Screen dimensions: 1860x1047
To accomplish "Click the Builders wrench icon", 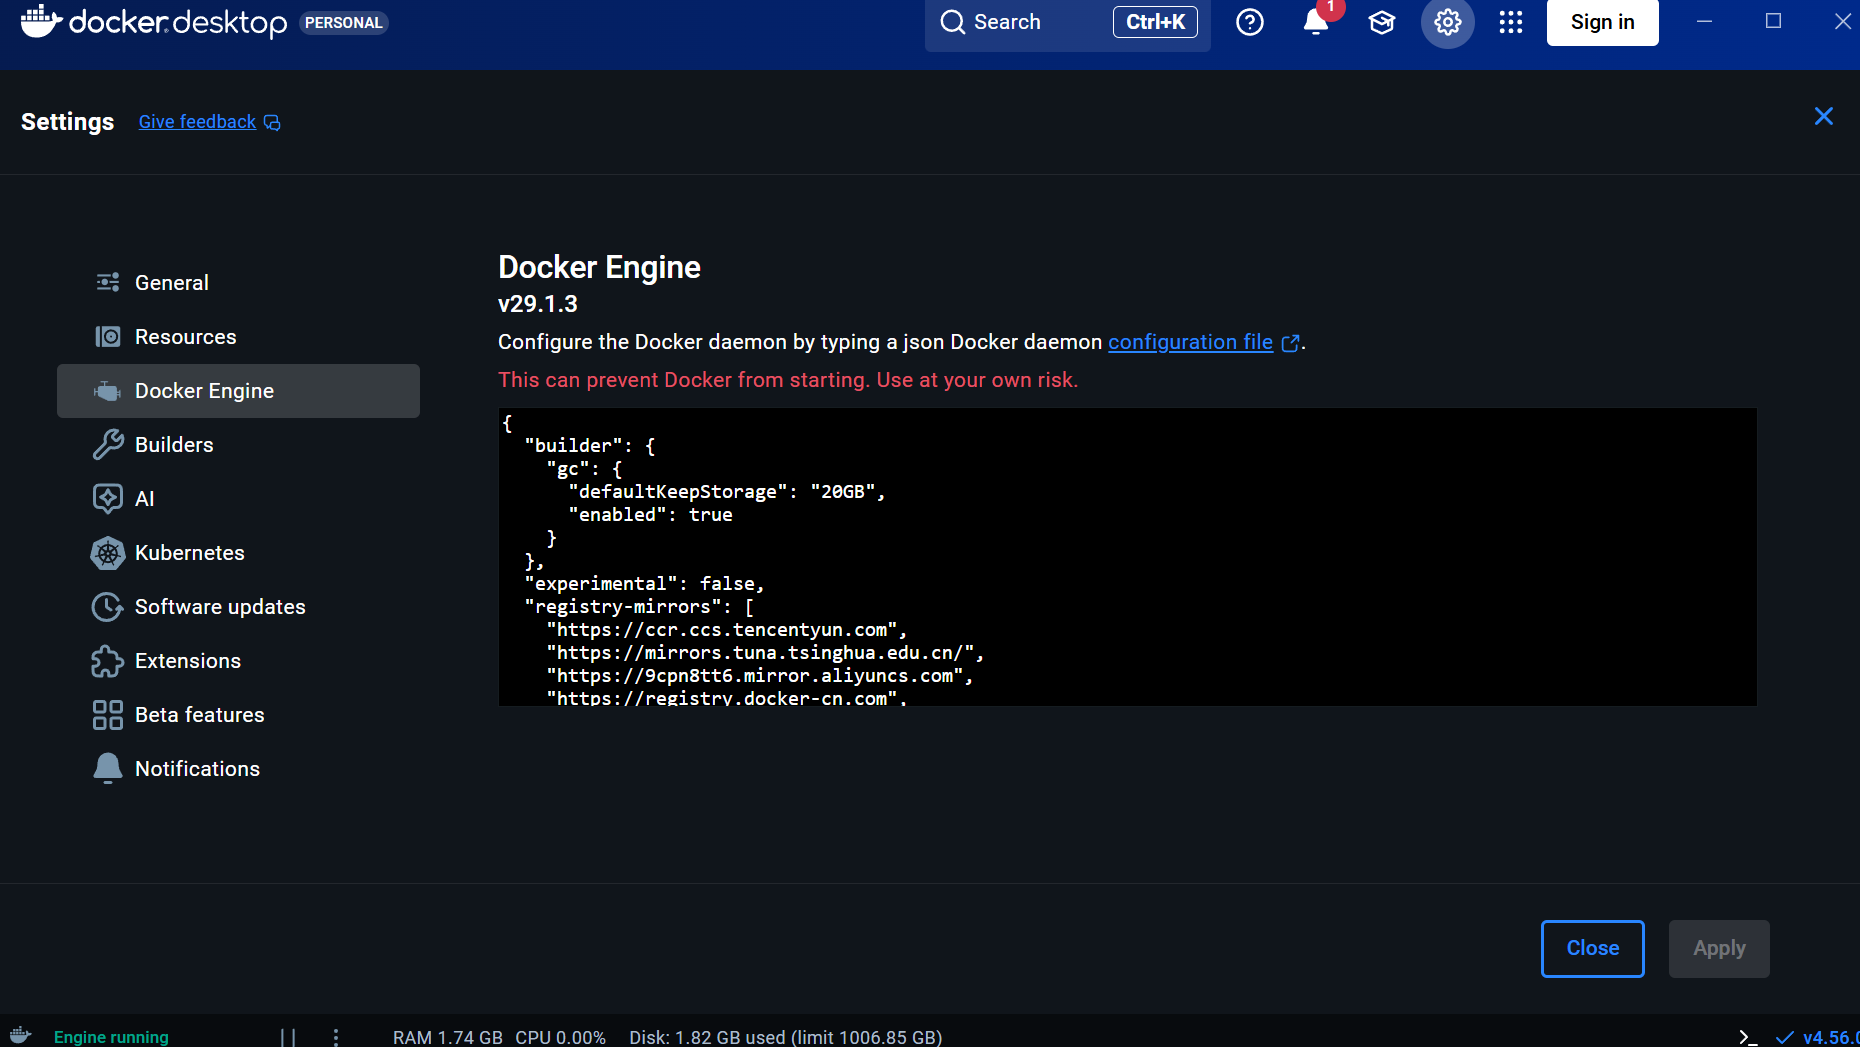I will tap(108, 444).
